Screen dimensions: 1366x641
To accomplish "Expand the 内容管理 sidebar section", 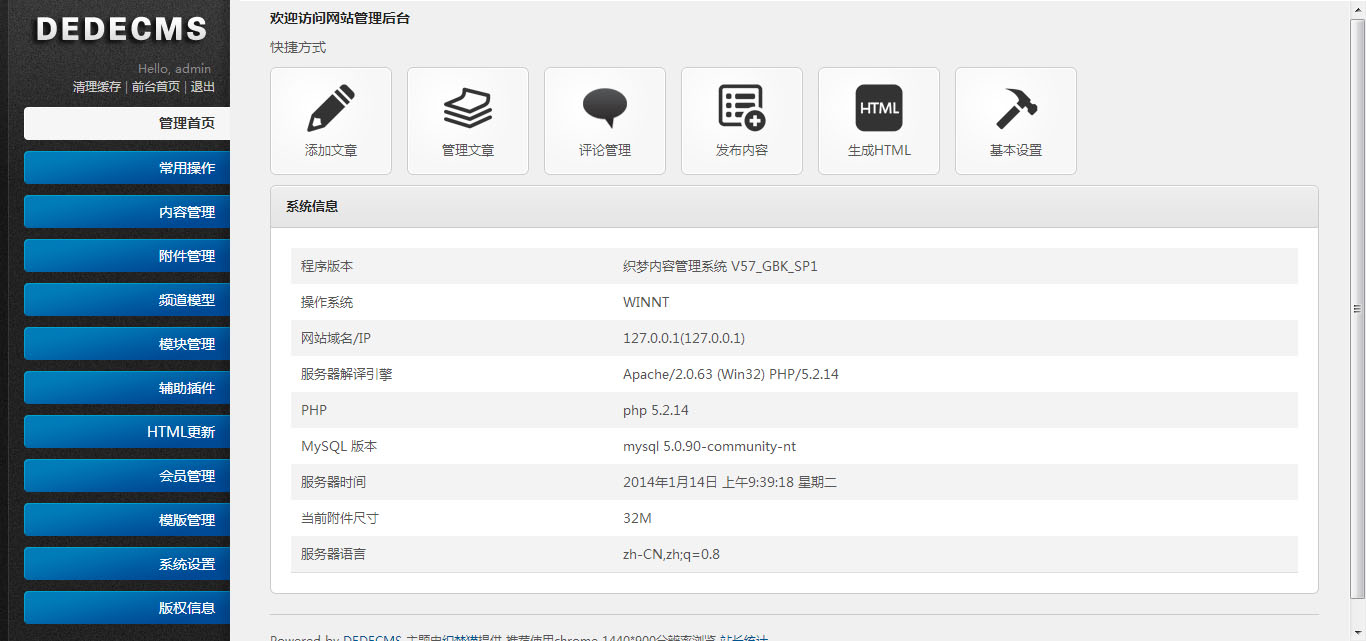I will (127, 212).
